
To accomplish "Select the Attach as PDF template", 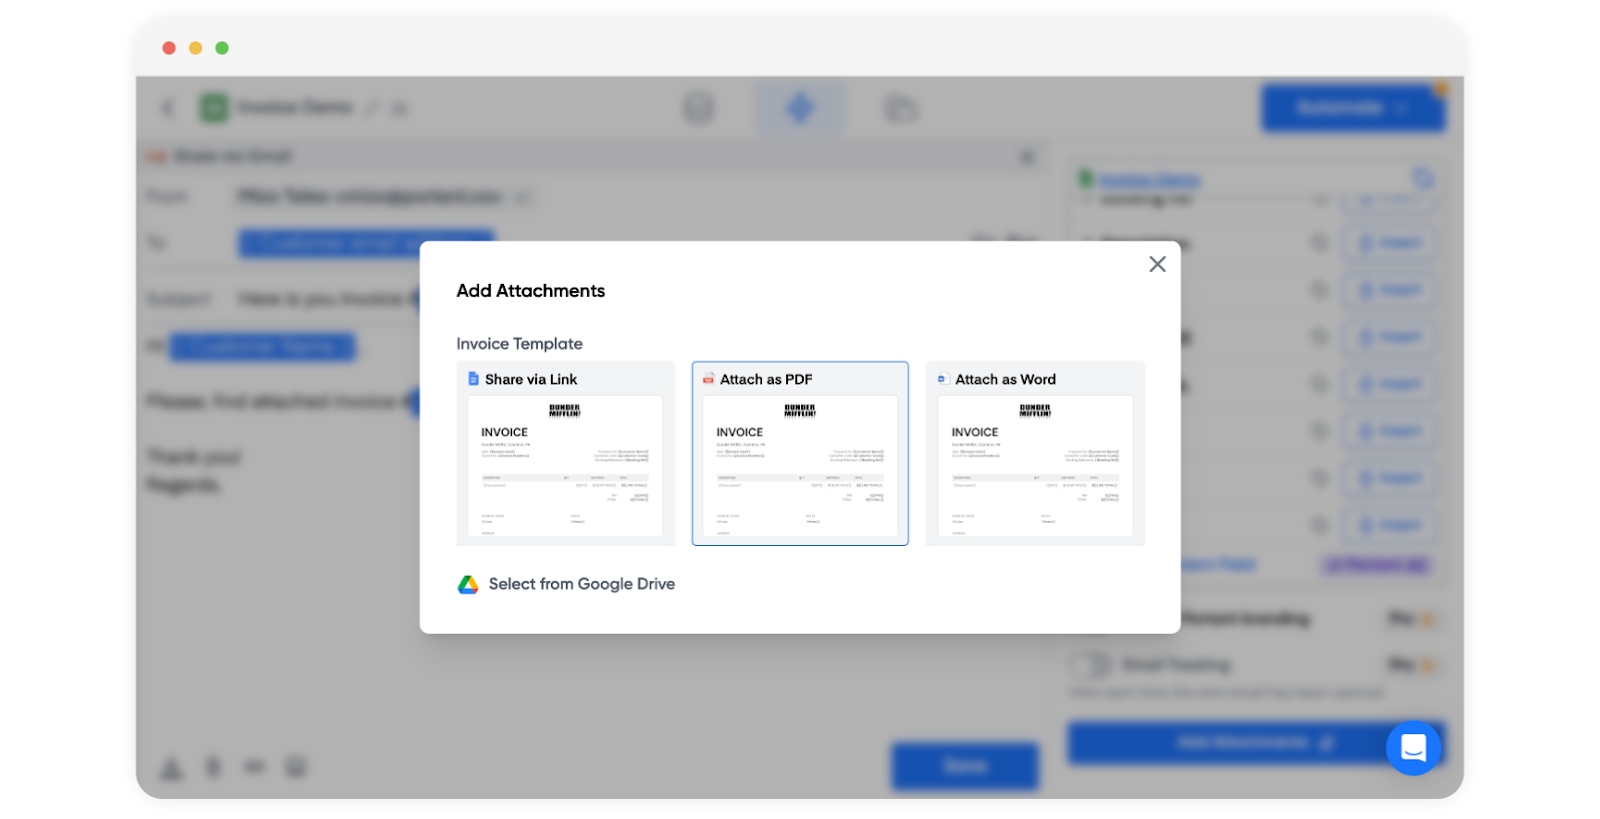I will pos(800,453).
